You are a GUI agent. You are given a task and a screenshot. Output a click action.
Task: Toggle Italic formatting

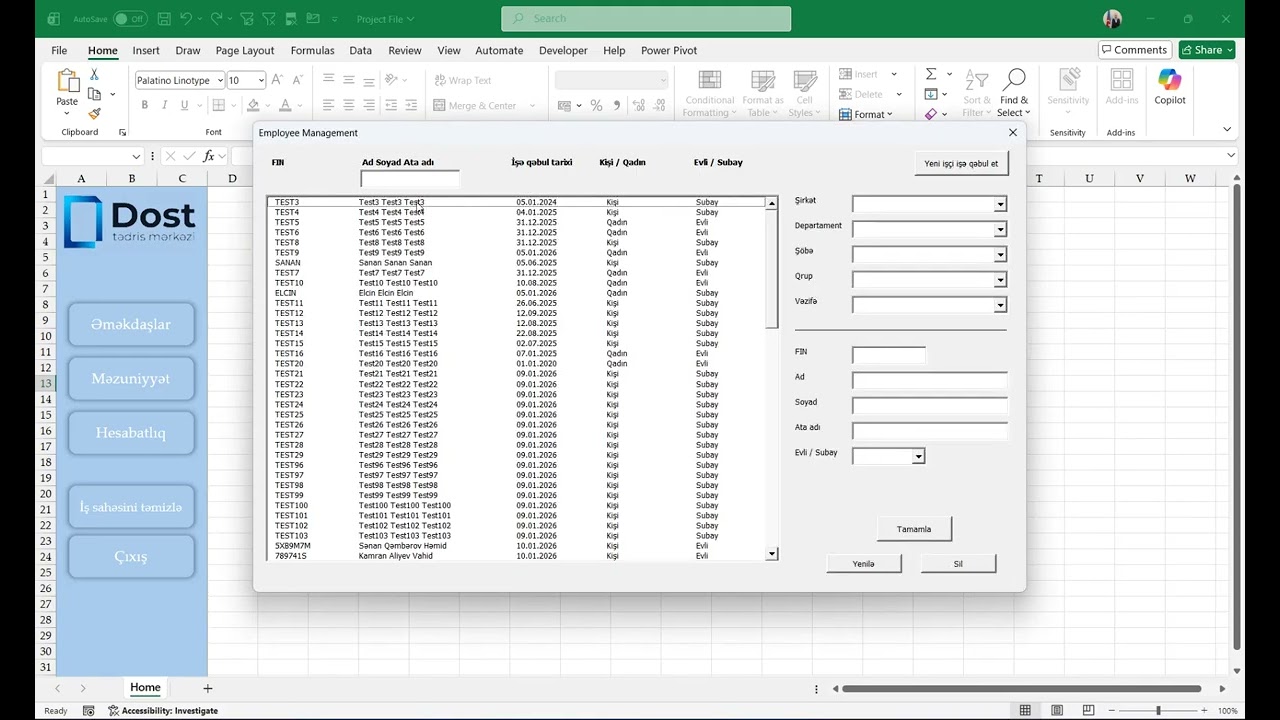click(x=165, y=105)
